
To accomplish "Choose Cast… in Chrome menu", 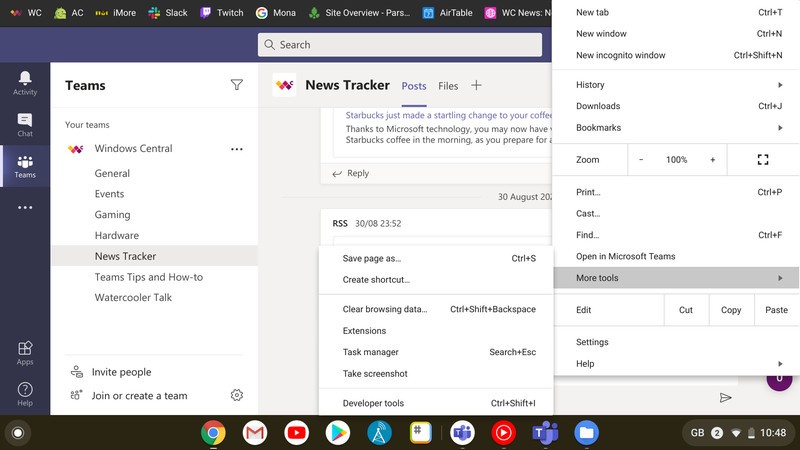I will (x=677, y=213).
